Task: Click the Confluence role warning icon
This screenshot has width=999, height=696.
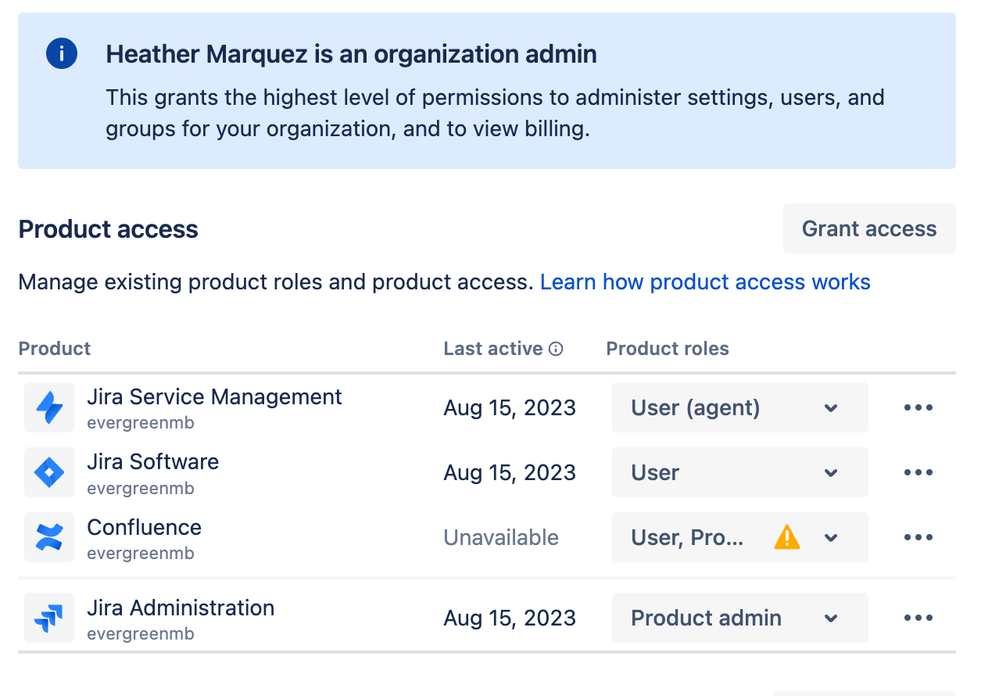Action: click(x=787, y=538)
